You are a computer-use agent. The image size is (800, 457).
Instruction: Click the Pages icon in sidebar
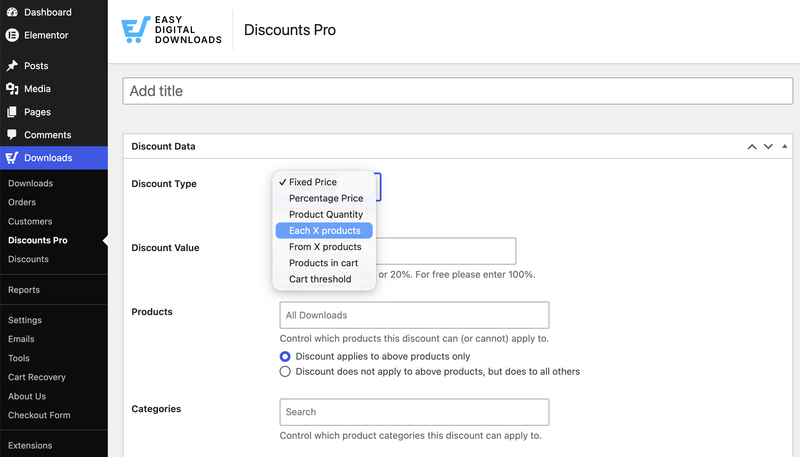click(12, 112)
